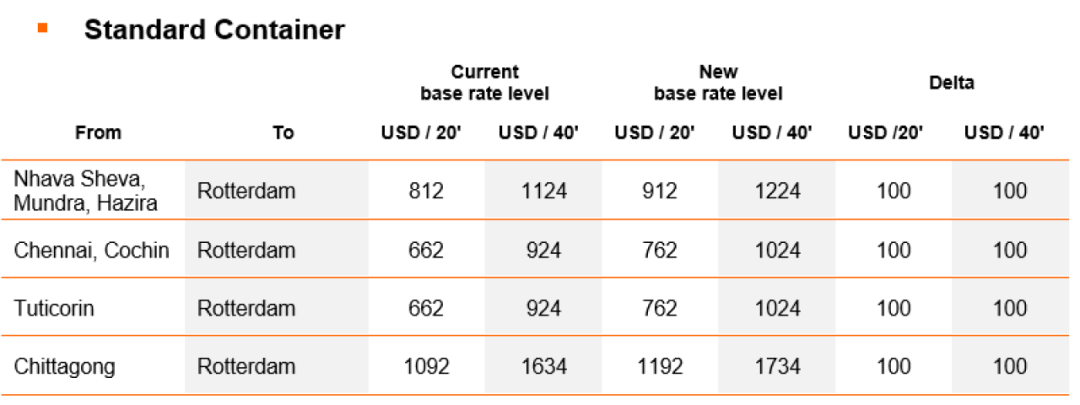
Task: Select the Standard Container heading
Action: coord(214,30)
